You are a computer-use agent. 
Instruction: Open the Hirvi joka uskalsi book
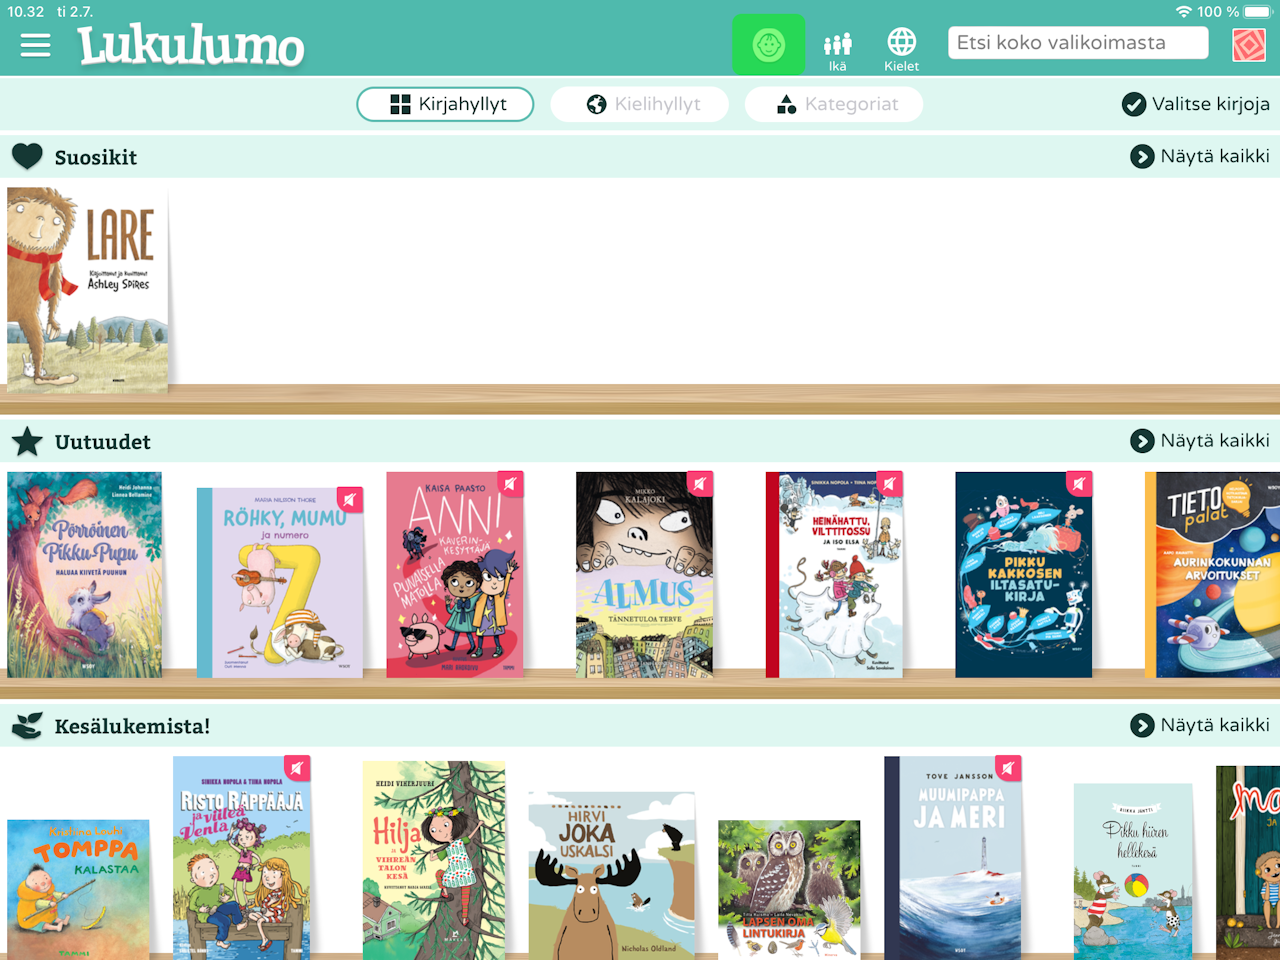tap(611, 876)
